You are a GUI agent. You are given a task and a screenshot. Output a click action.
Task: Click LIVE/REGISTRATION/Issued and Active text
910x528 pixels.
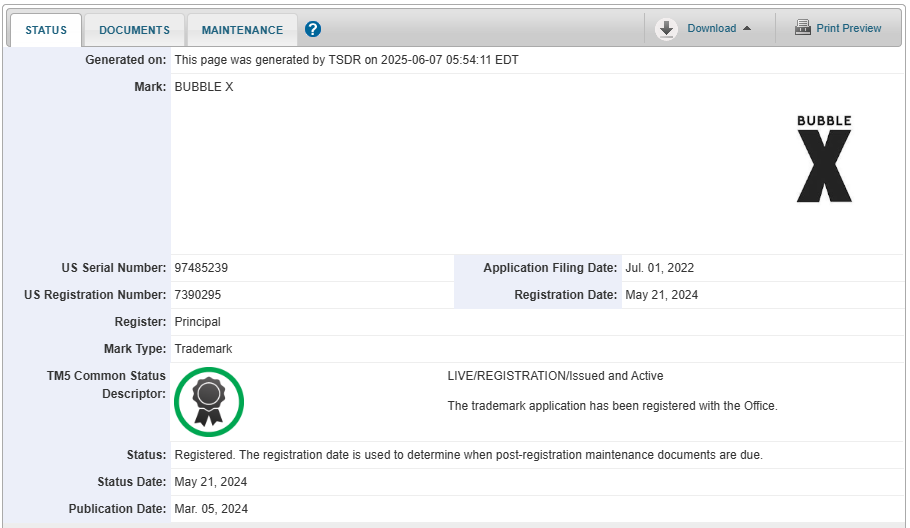click(x=555, y=376)
